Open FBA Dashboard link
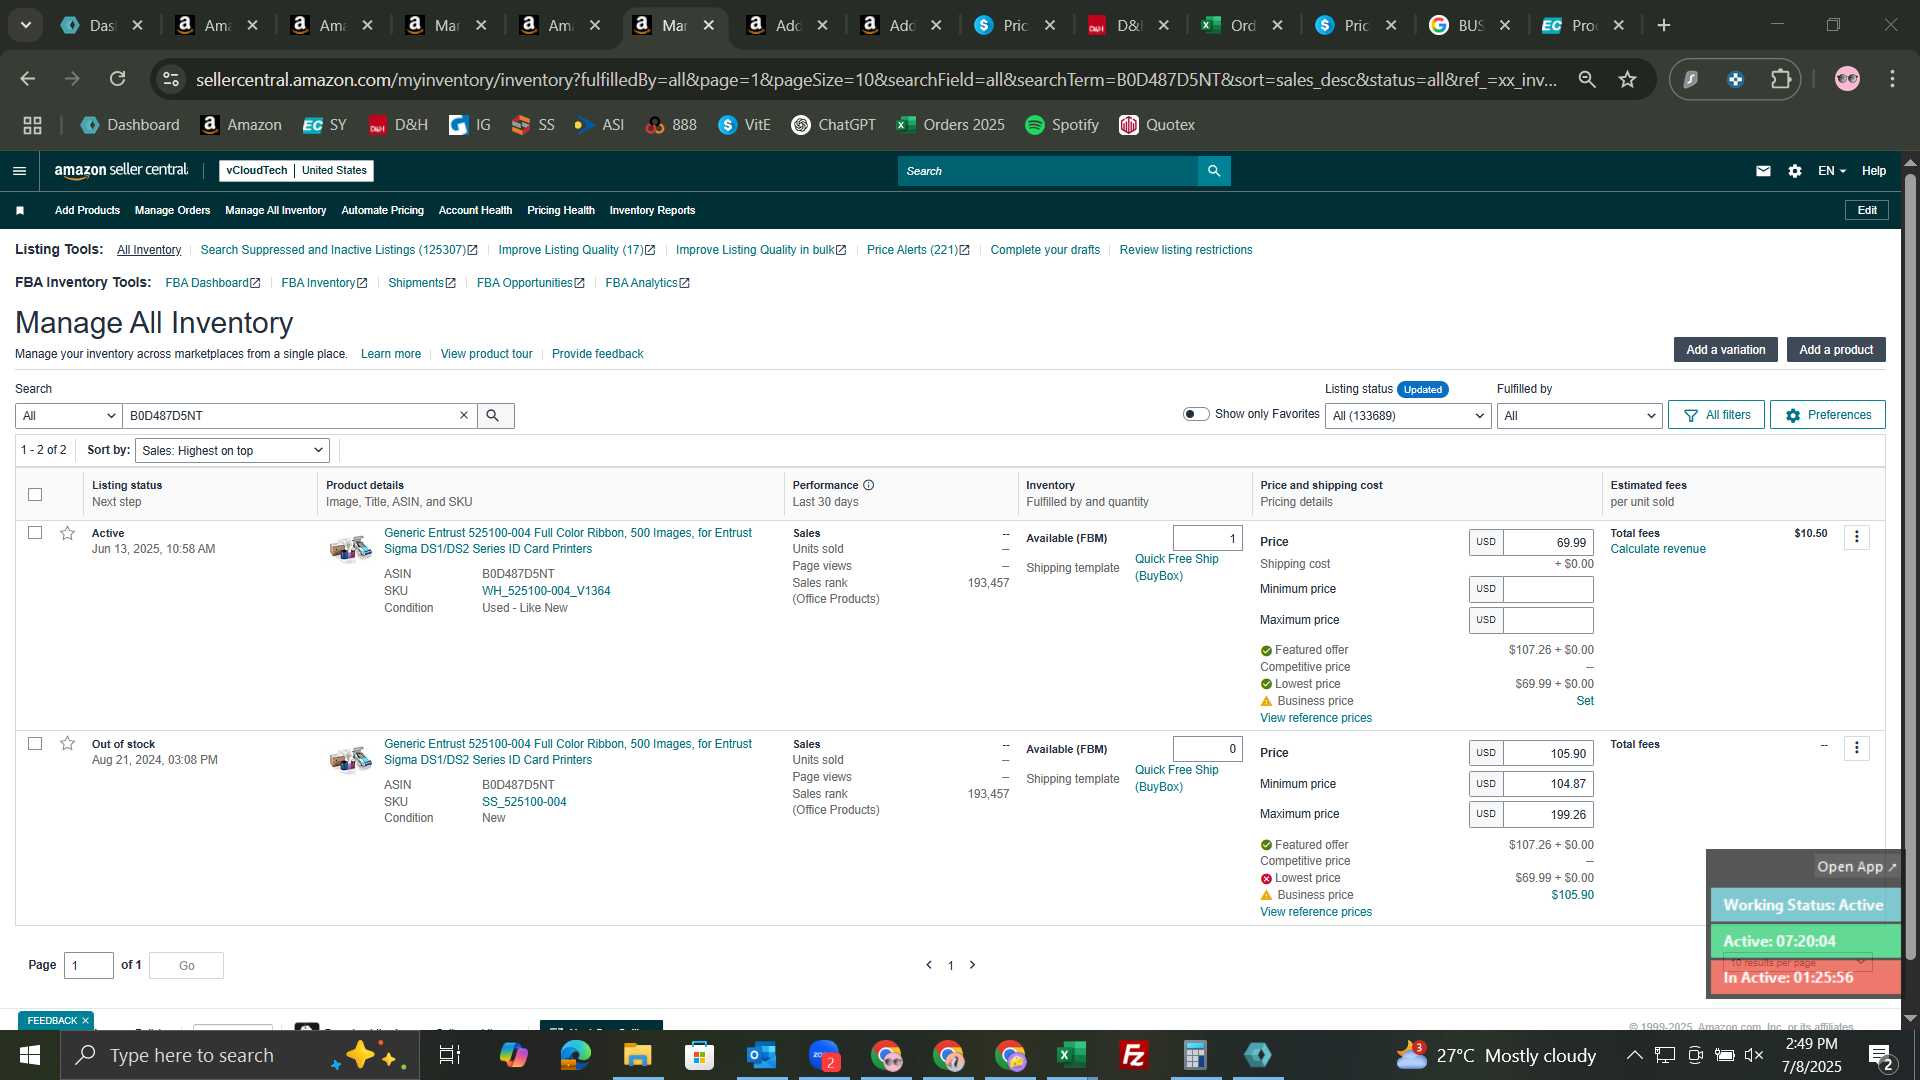The height and width of the screenshot is (1080, 1920). (212, 283)
